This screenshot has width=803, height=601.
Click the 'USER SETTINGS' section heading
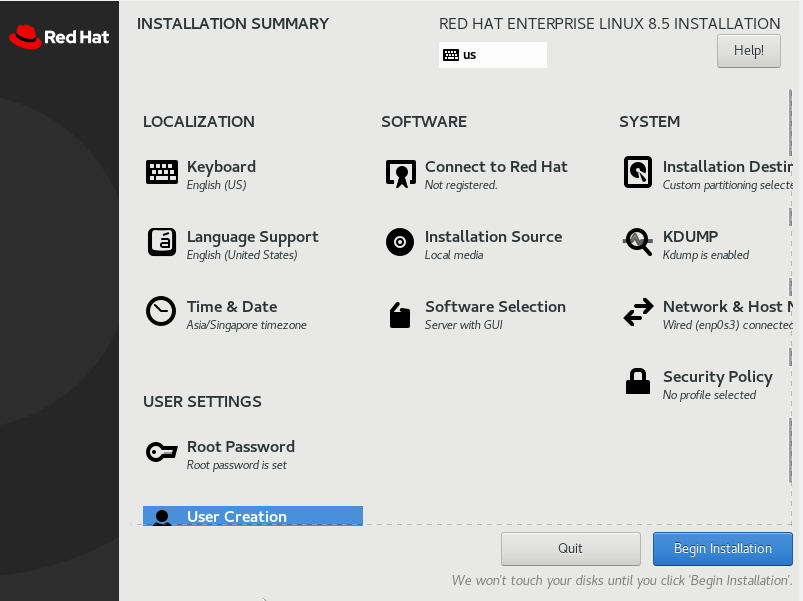(x=202, y=402)
